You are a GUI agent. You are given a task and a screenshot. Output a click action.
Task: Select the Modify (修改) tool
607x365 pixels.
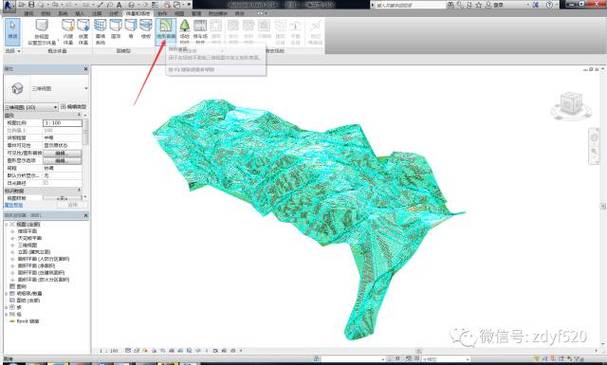pyautogui.click(x=13, y=31)
